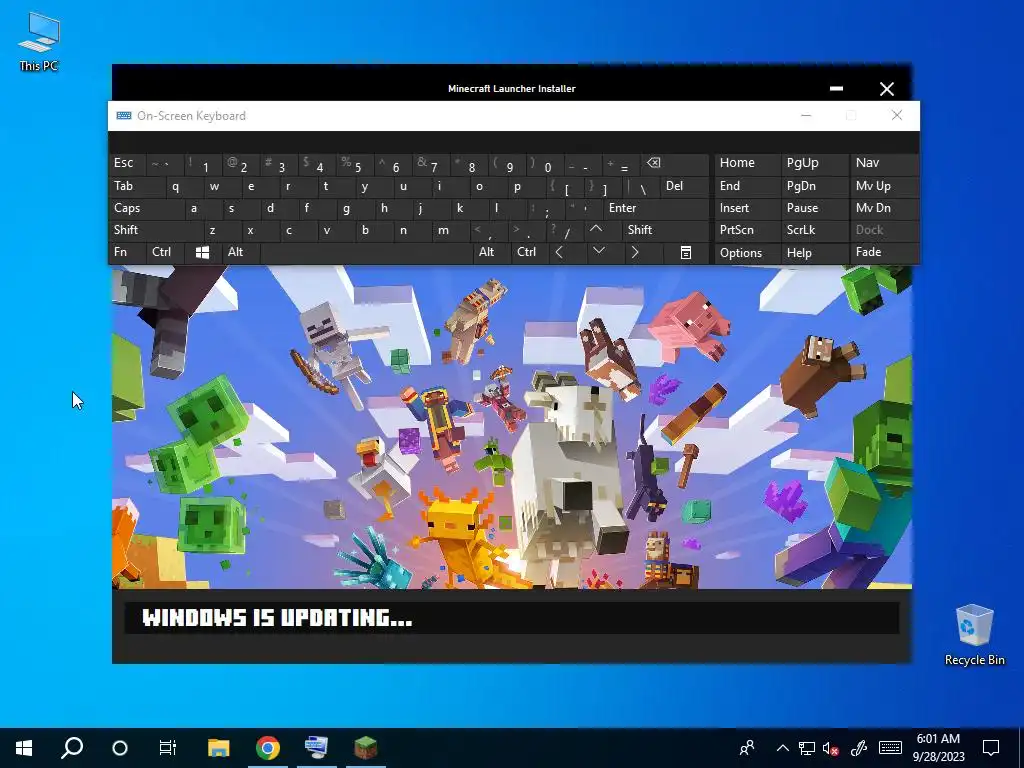Open Windows Start menu
Screen dimensions: 1024x768
24,748
